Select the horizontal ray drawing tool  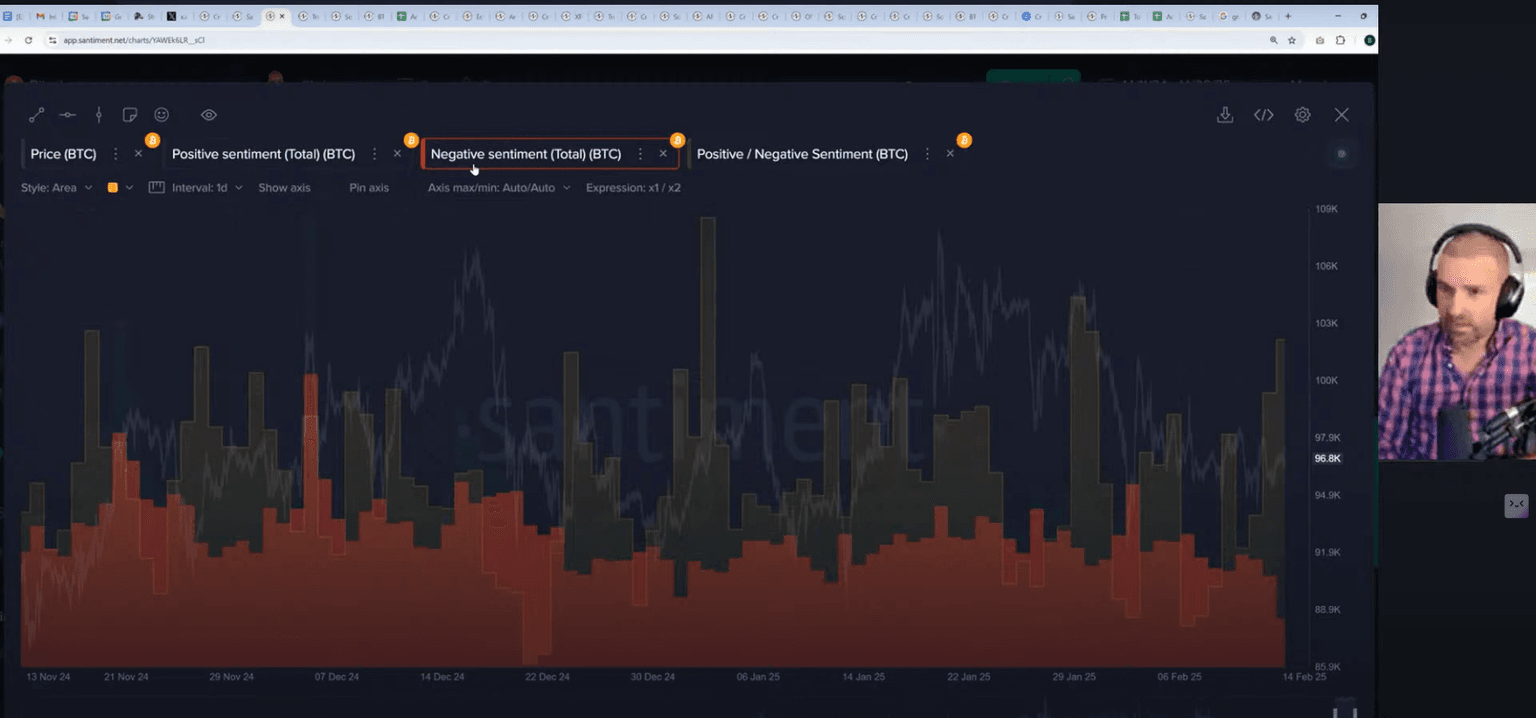pyautogui.click(x=67, y=115)
